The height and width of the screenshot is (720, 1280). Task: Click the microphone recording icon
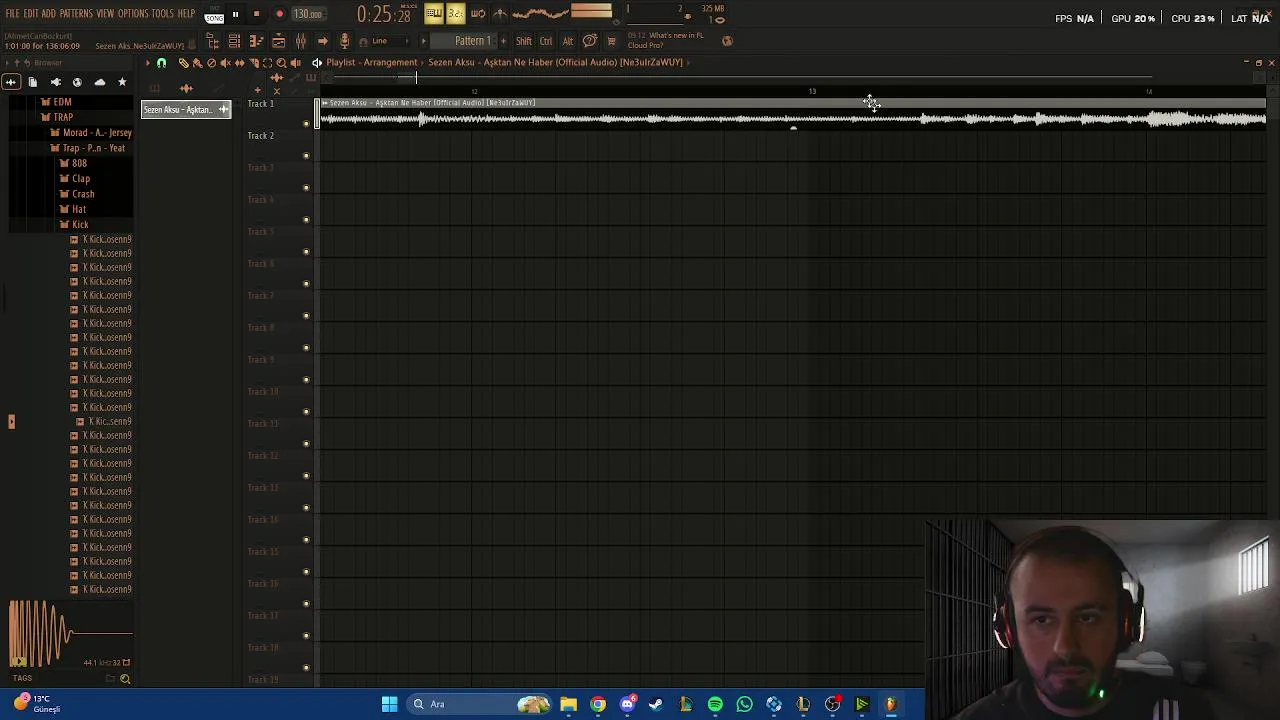[x=344, y=41]
